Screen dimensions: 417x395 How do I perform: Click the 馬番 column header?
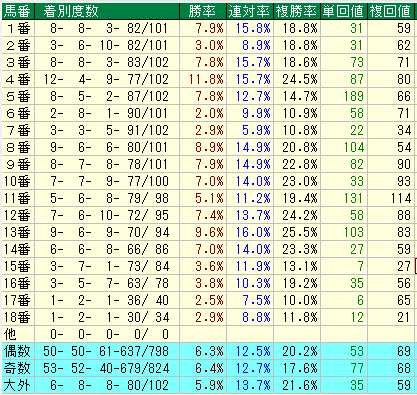coord(17,11)
